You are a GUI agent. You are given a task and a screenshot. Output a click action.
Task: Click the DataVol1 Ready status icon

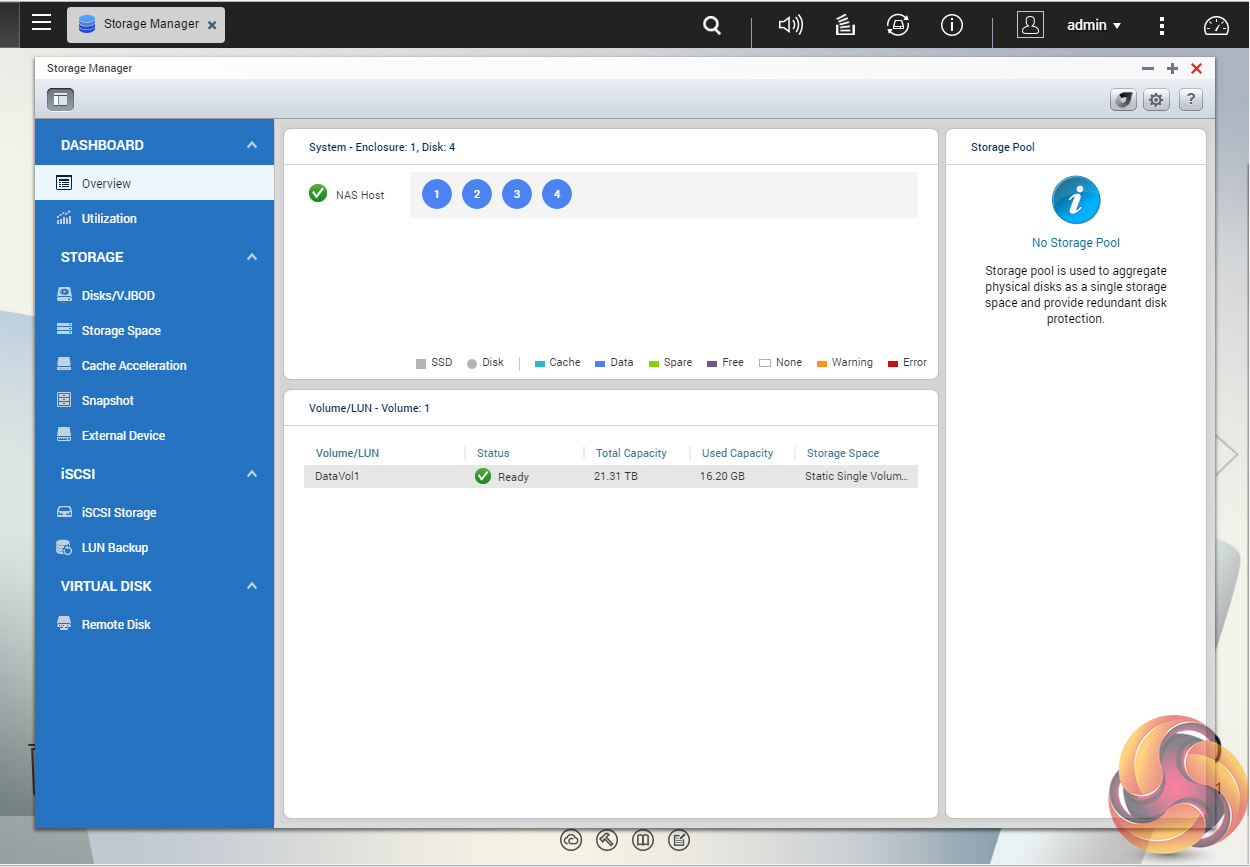[483, 476]
